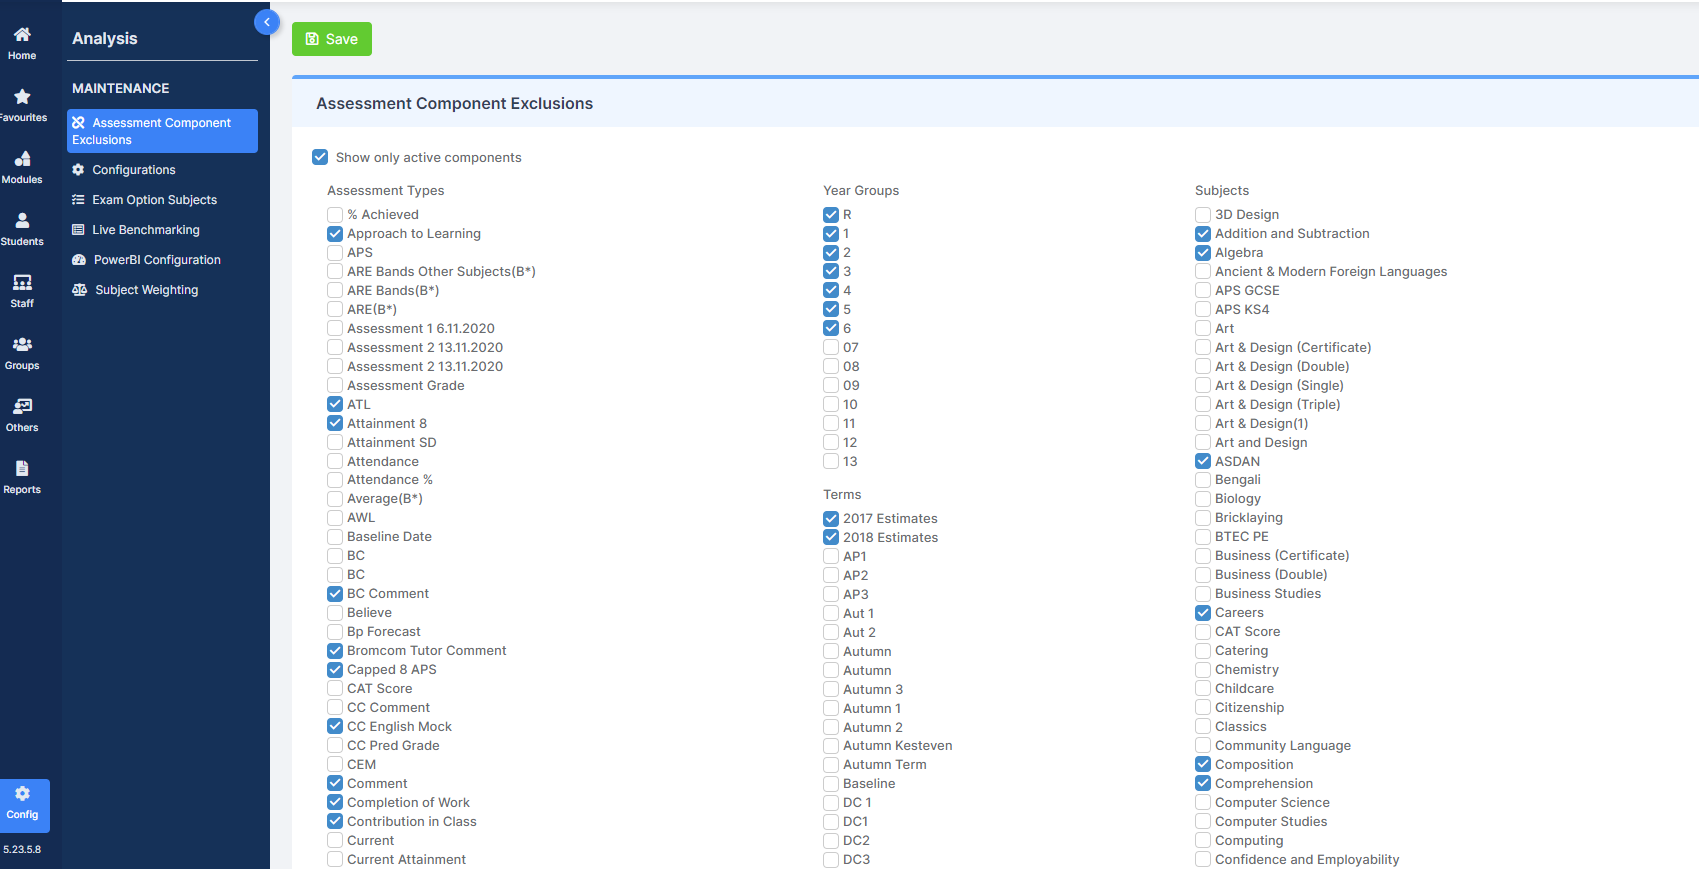Check CAT Score assessment type checkbox
This screenshot has width=1699, height=869.
(x=335, y=689)
